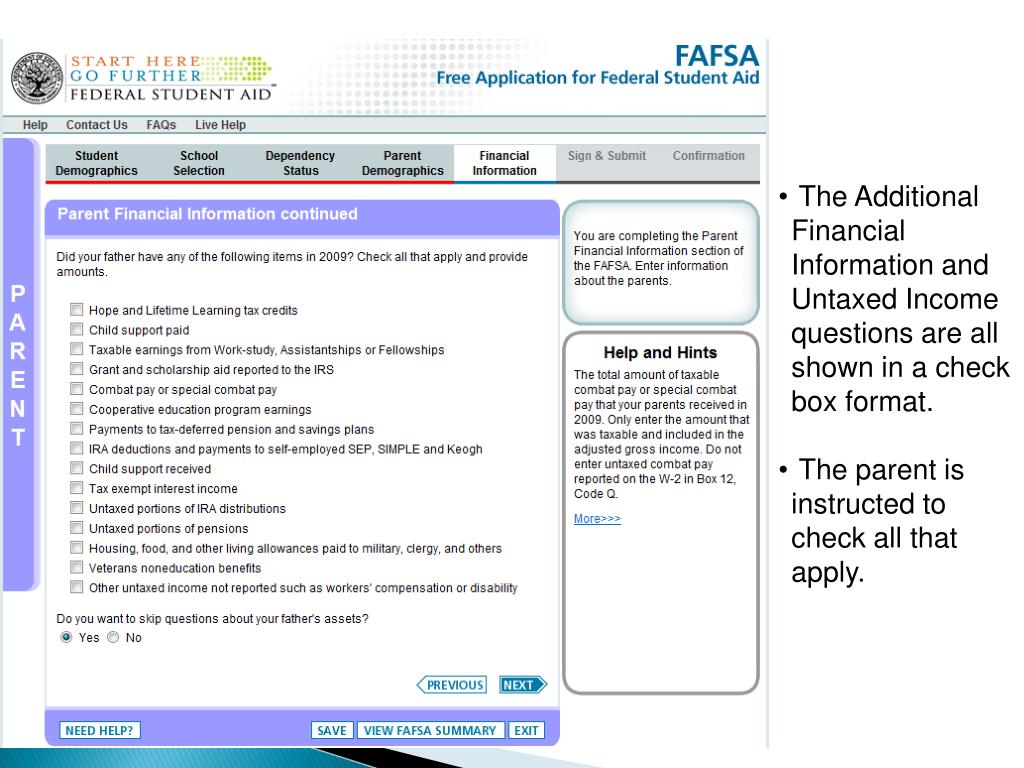Check the Child support paid box
Viewport: 1024px width, 768px height.
(x=76, y=330)
